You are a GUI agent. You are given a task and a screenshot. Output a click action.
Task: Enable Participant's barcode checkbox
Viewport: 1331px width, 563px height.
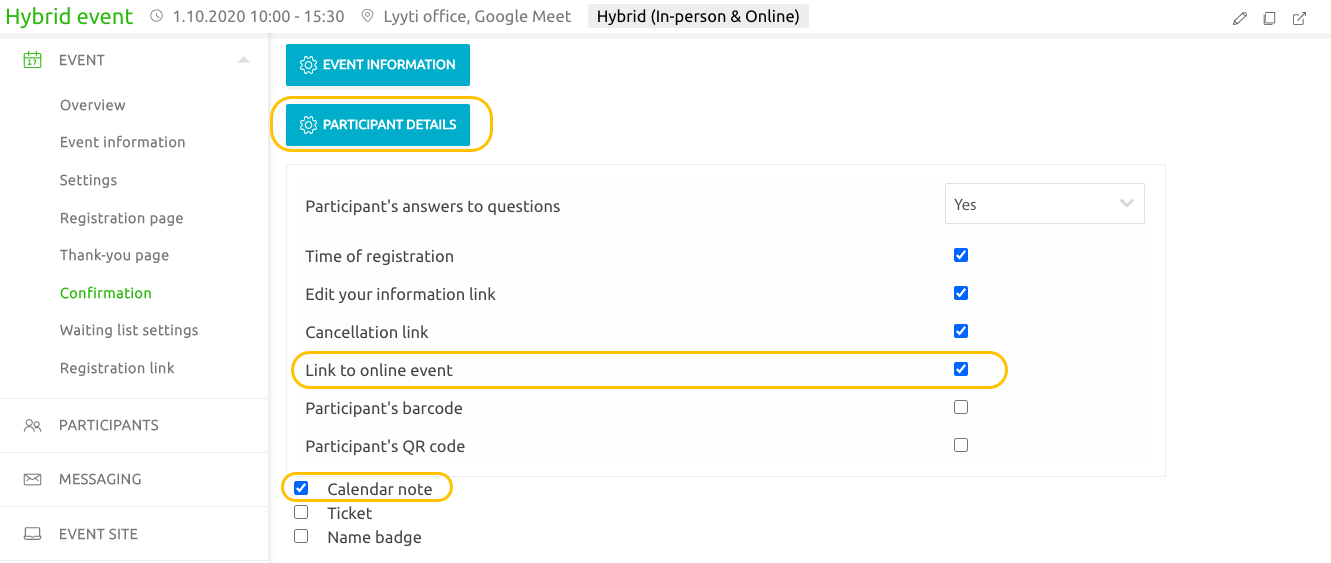pyautogui.click(x=961, y=407)
